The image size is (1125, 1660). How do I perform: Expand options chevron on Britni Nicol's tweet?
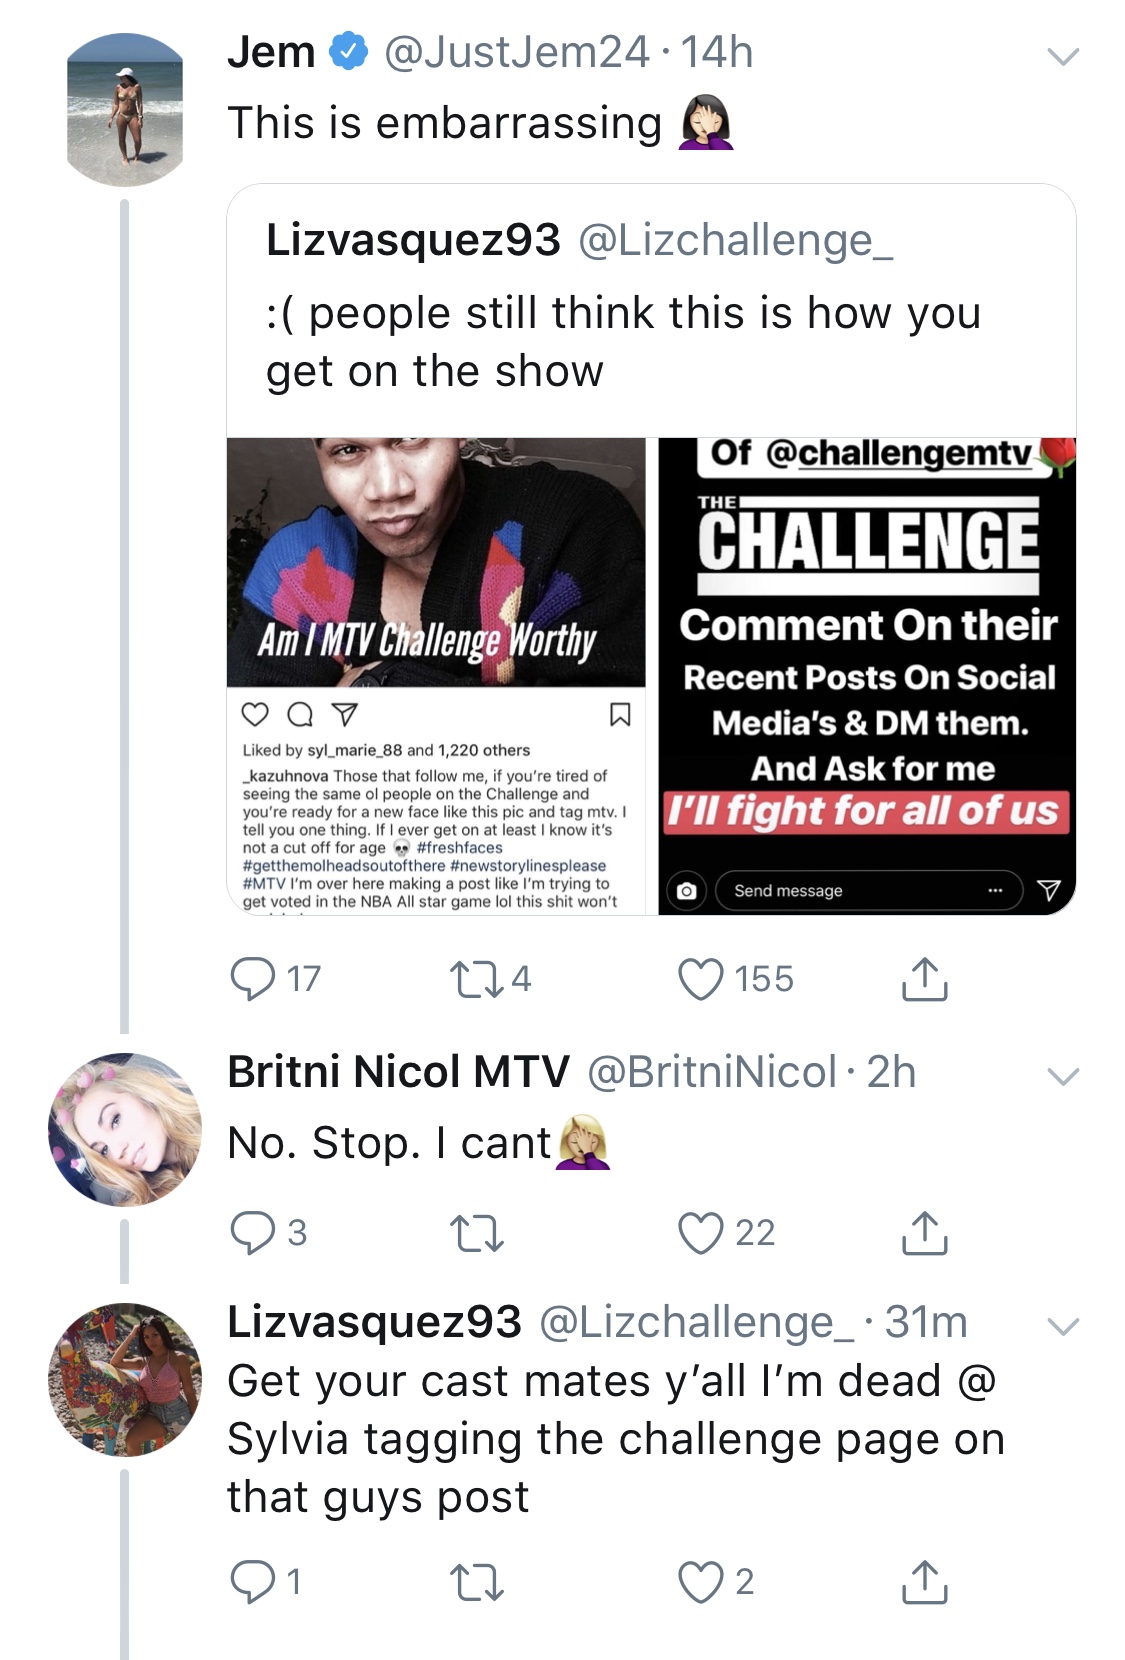coord(1063,1077)
